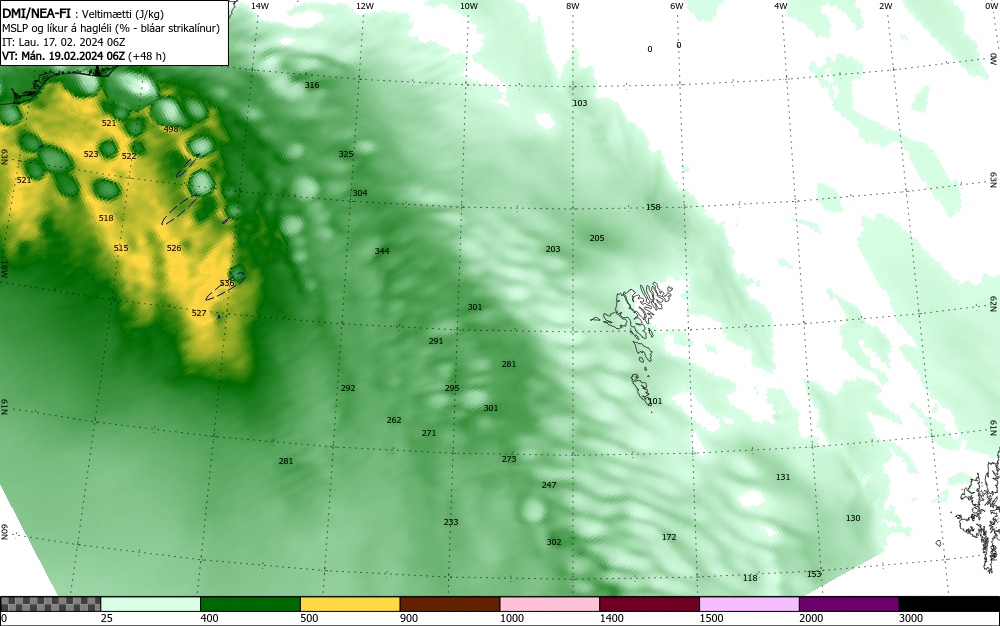
Task: Select the 292 value on the map
Action: point(348,388)
